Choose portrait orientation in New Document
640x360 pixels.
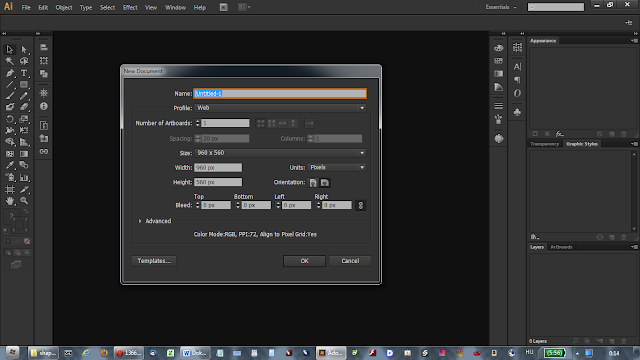tap(313, 182)
